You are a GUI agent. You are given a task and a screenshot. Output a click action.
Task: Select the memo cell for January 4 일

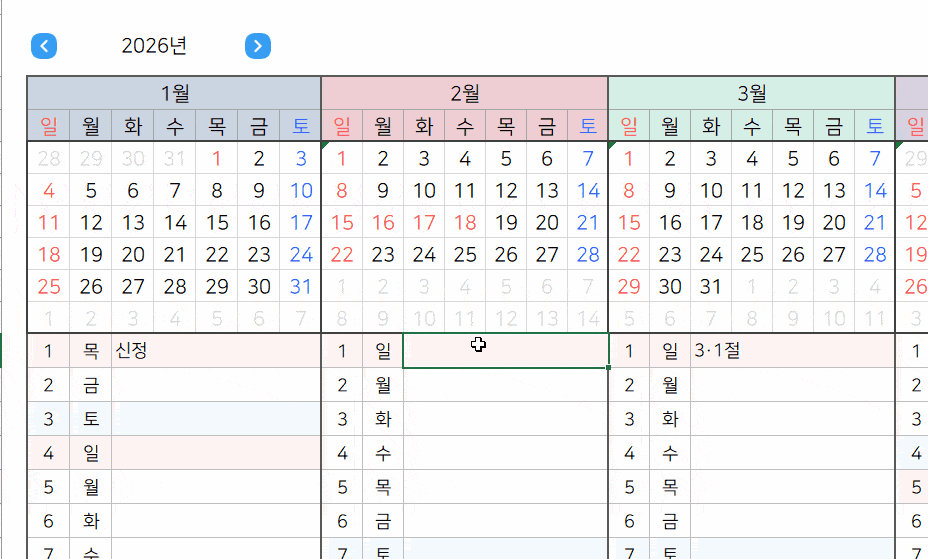216,453
